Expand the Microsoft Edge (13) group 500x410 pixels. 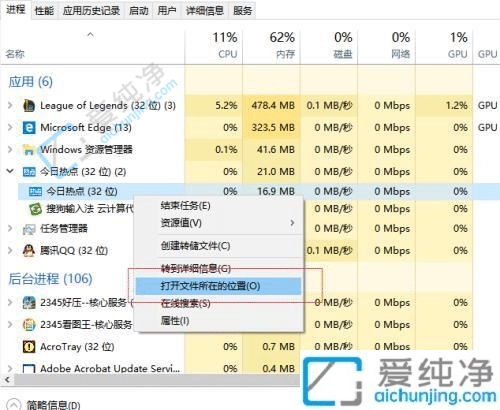tap(10, 128)
